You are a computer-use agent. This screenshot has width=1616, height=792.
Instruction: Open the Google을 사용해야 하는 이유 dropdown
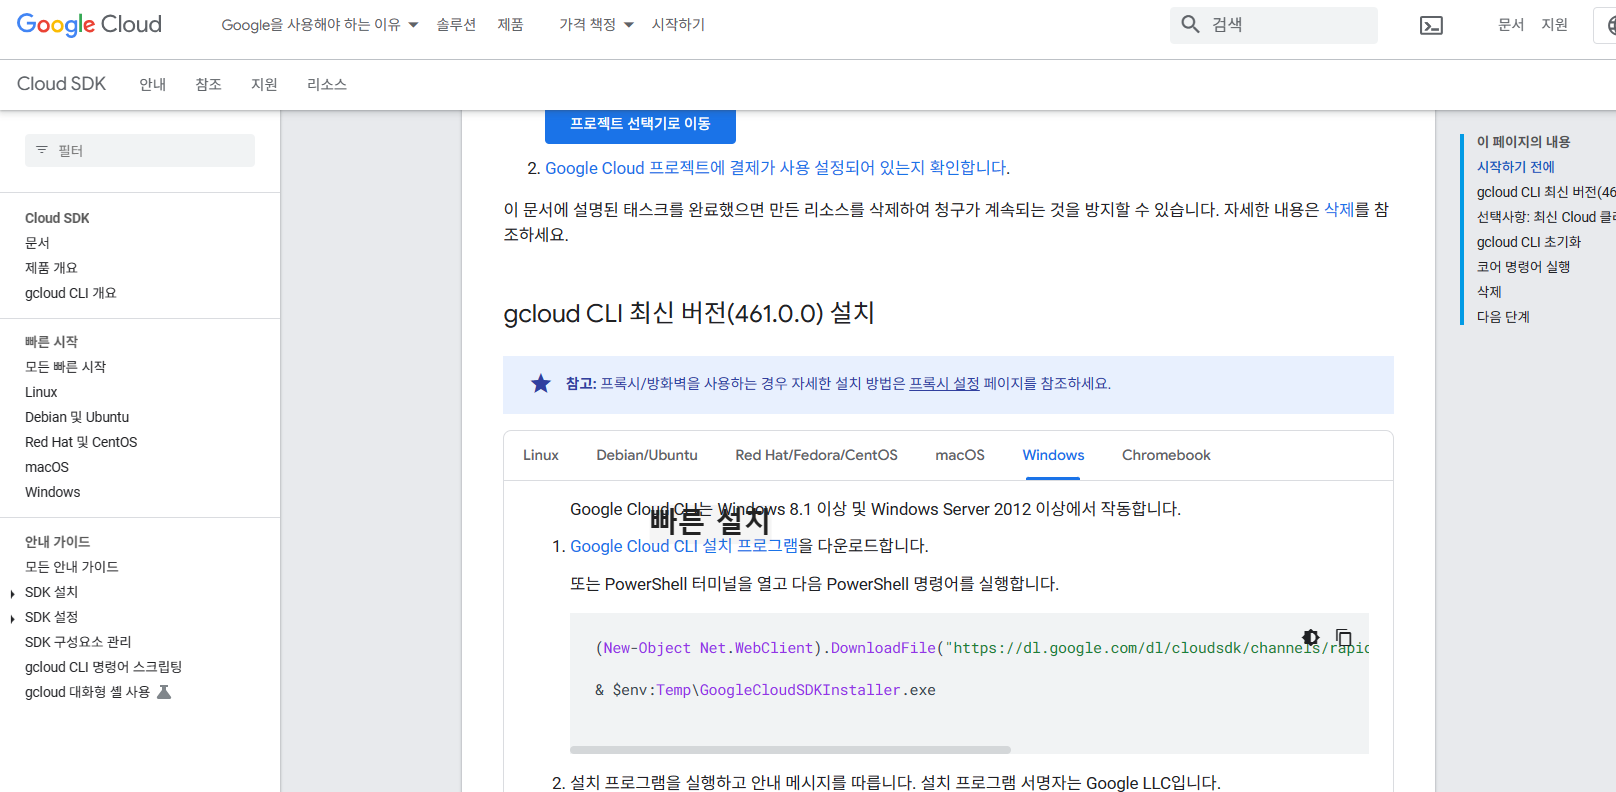coord(320,24)
